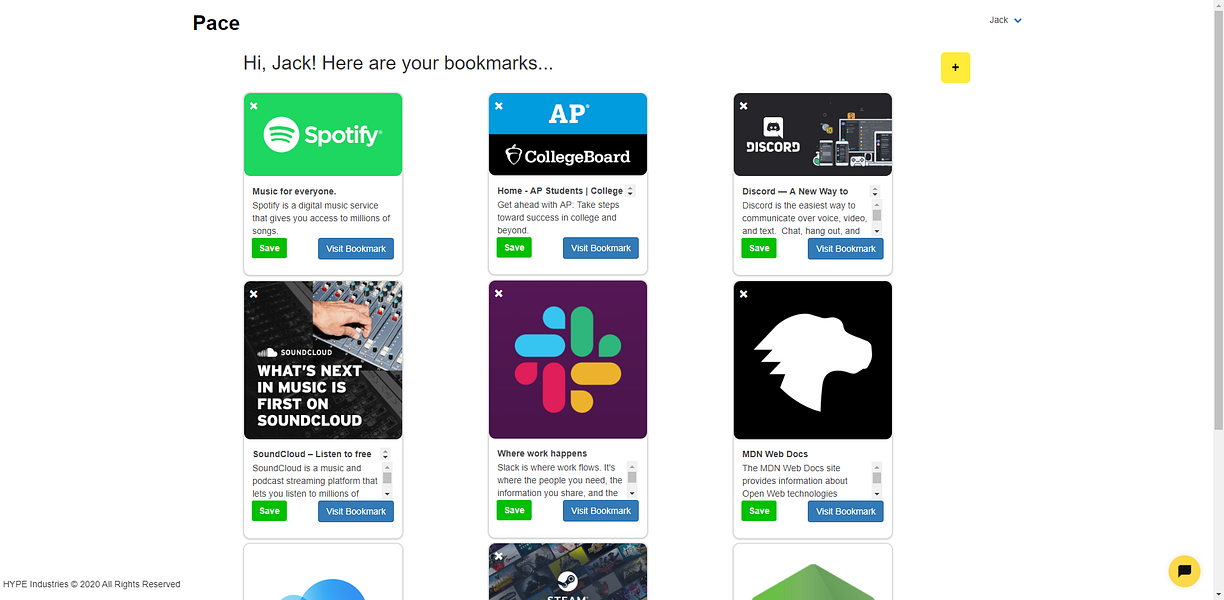
Task: Click the SoundCloud description scrollbar
Action: [387, 481]
